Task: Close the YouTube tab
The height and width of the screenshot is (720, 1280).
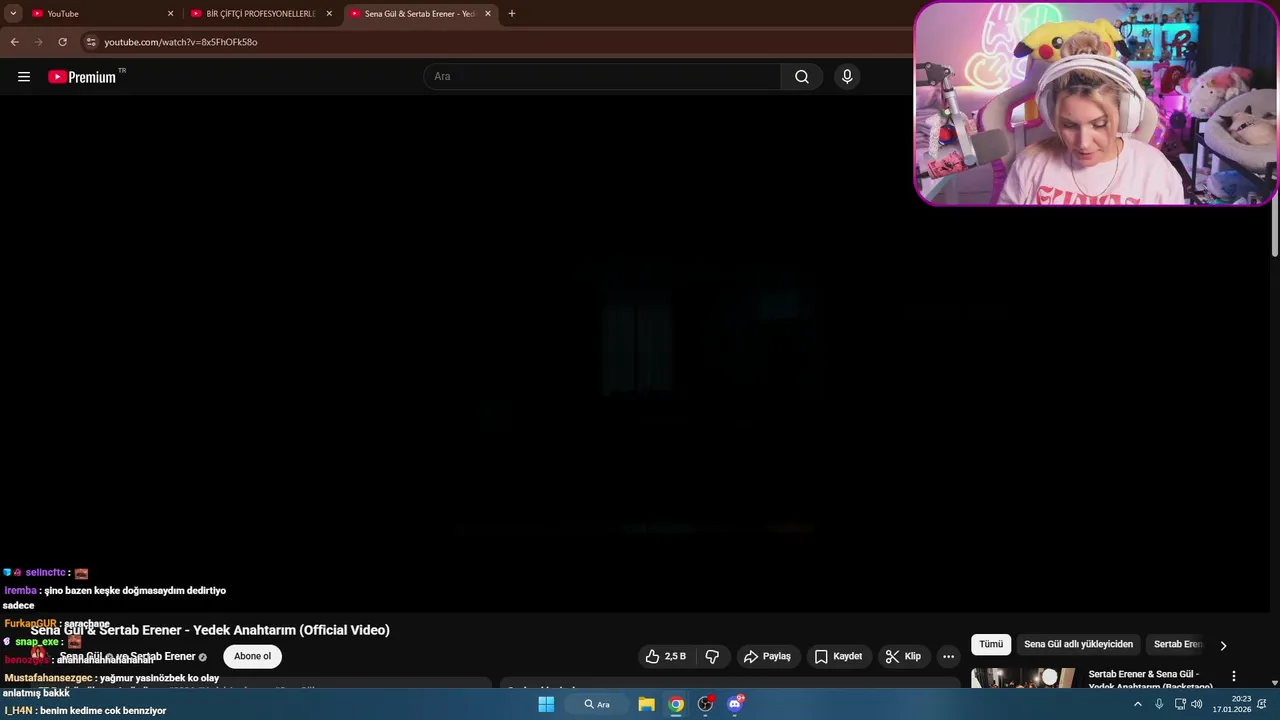Action: tap(170, 14)
